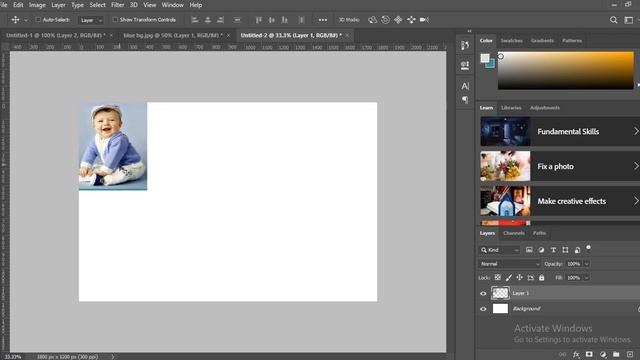Viewport: 640px width, 360px height.
Task: Close the Untitled-2 document tab
Action: (x=347, y=36)
